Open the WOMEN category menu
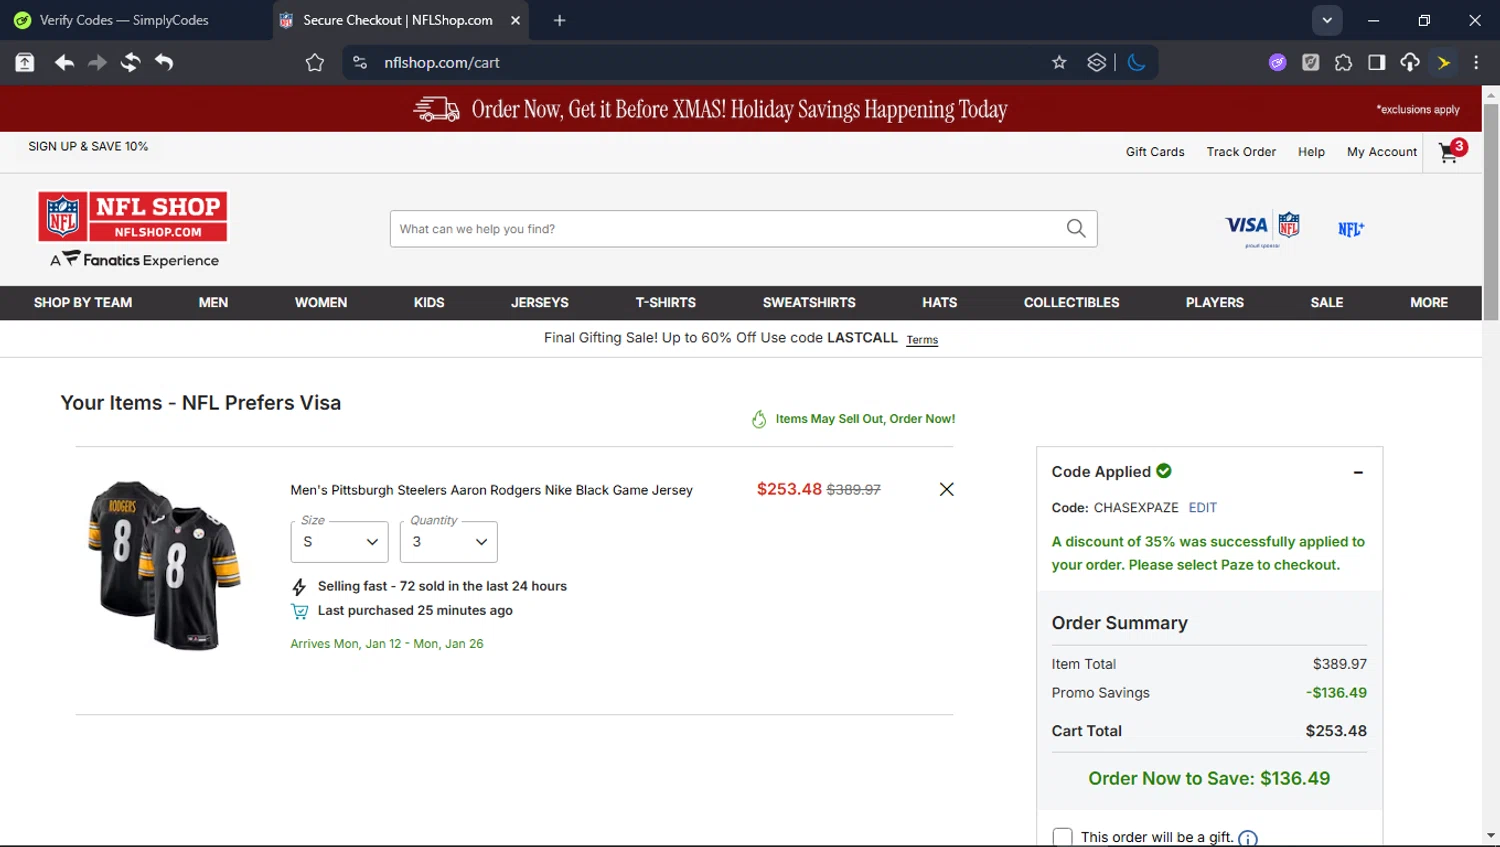The height and width of the screenshot is (847, 1500). [321, 302]
